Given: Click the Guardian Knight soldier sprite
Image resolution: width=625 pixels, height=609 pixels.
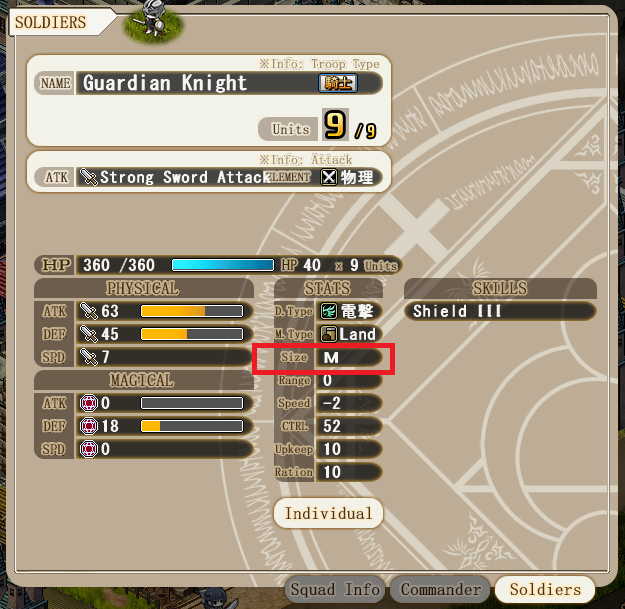Looking at the screenshot, I should pyautogui.click(x=153, y=19).
